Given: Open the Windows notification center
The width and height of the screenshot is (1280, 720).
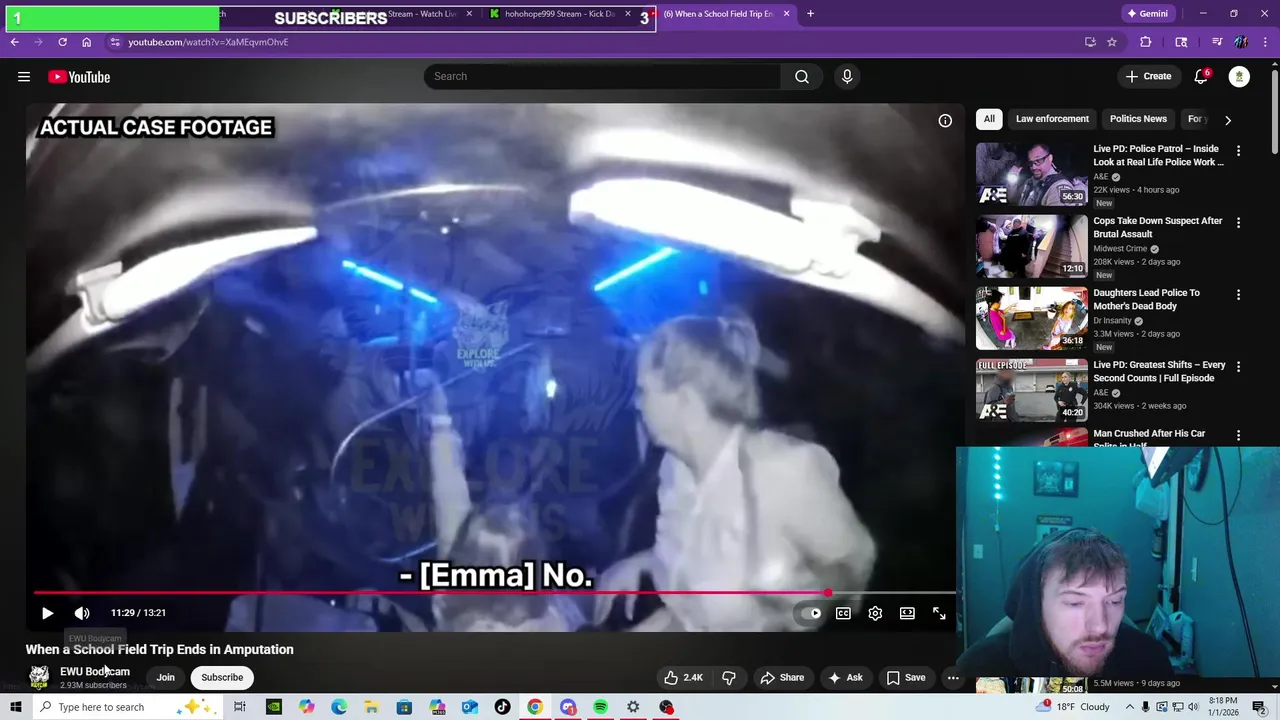Looking at the screenshot, I should (x=1259, y=707).
